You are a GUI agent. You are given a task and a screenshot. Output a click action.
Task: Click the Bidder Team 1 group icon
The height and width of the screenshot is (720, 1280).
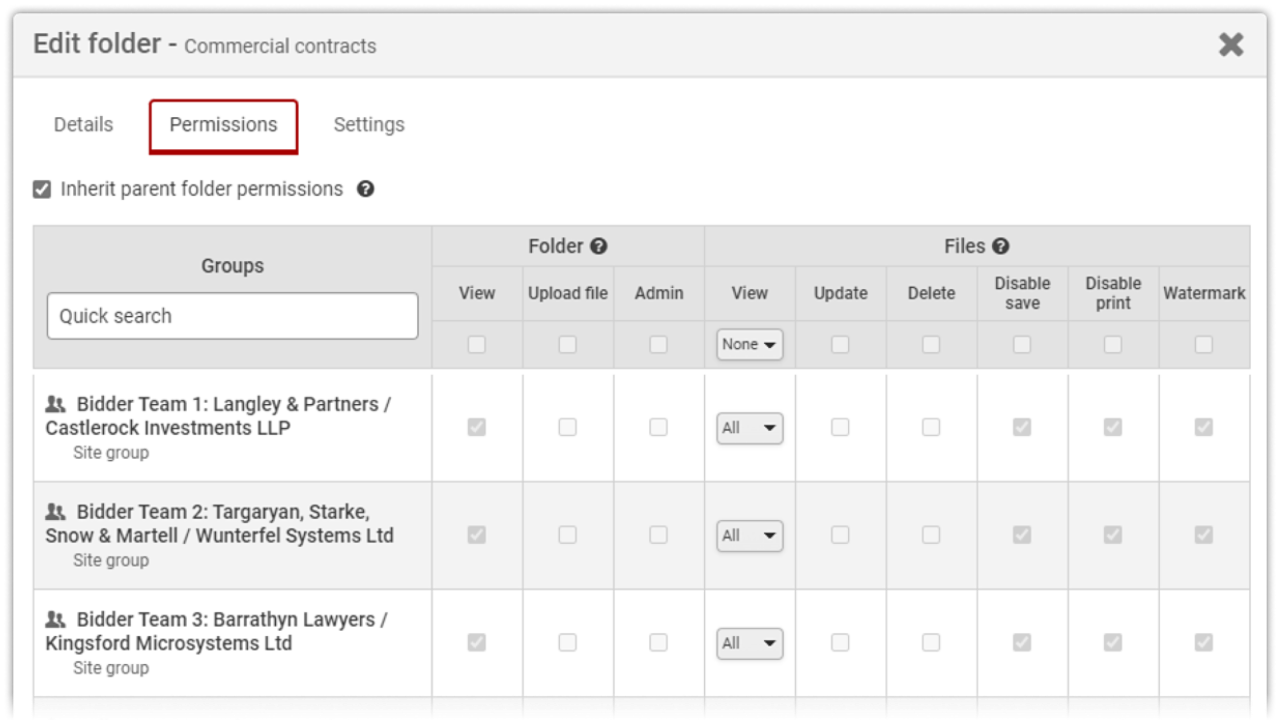(56, 404)
